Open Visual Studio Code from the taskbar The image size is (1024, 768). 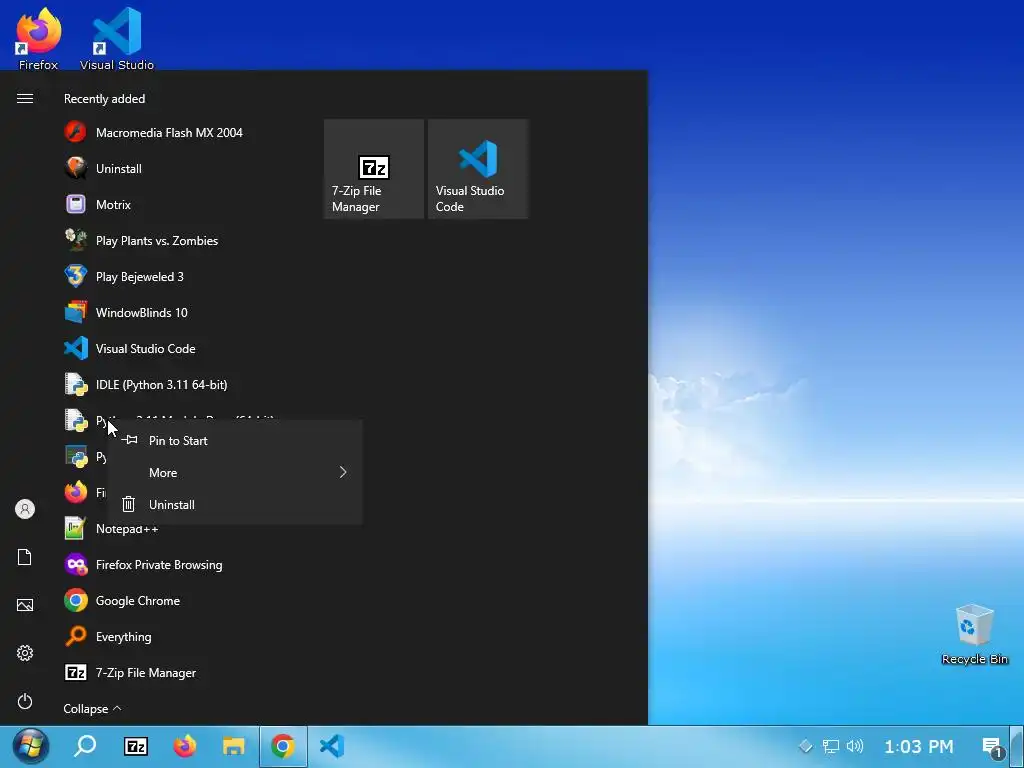pos(332,746)
